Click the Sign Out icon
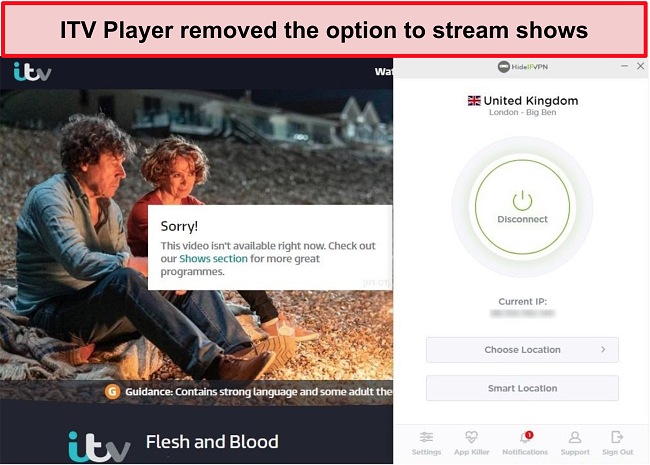This screenshot has width=650, height=465. (x=617, y=437)
